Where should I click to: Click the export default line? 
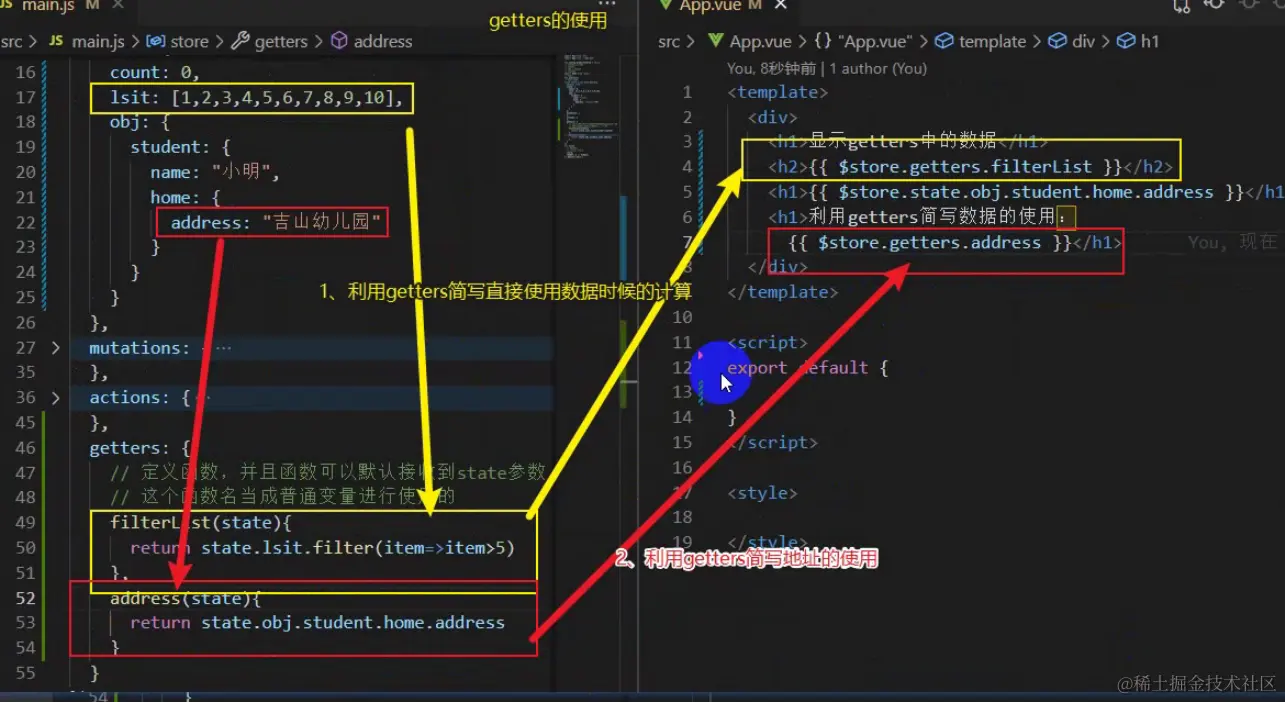pyautogui.click(x=808, y=368)
